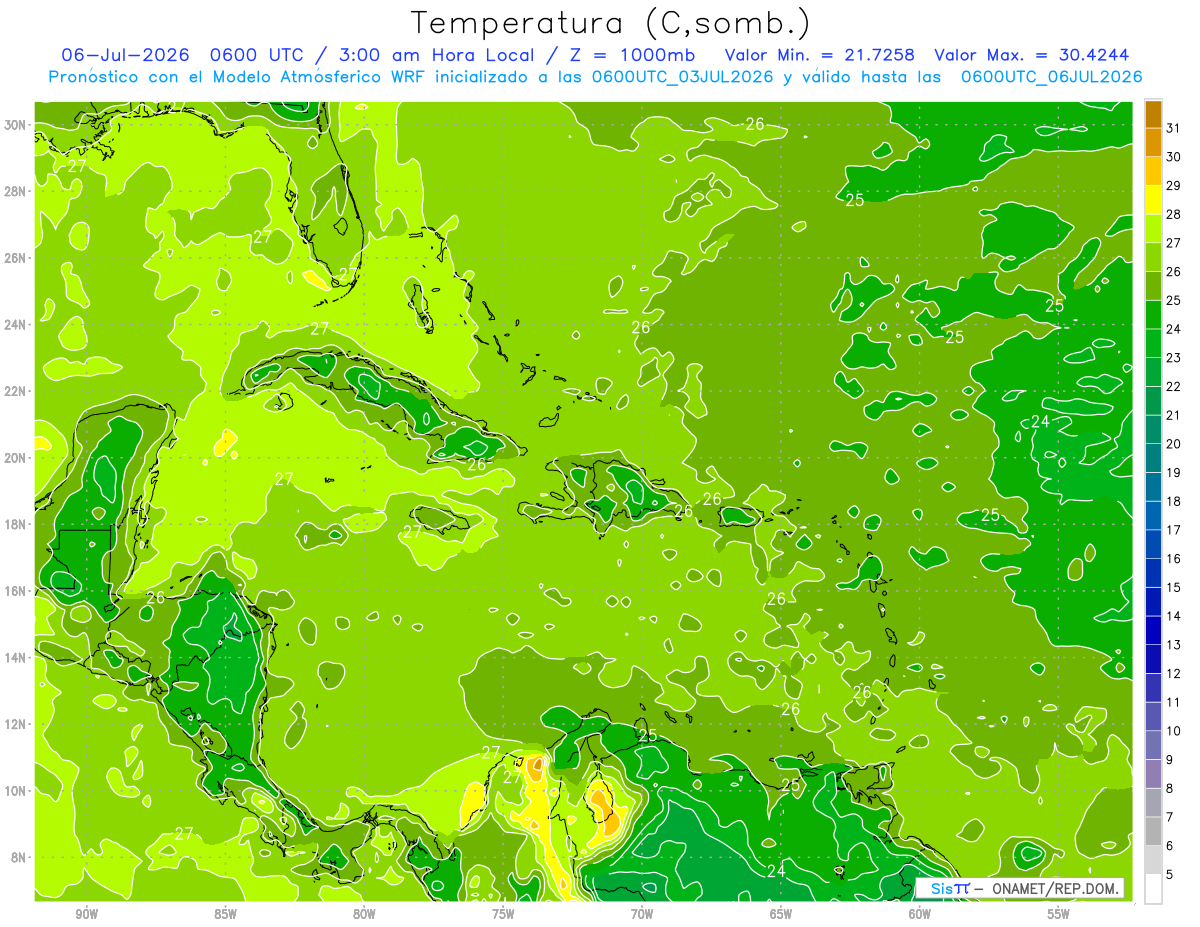Click the "28N" latitude axis label
The width and height of the screenshot is (1200, 927).
click(17, 191)
